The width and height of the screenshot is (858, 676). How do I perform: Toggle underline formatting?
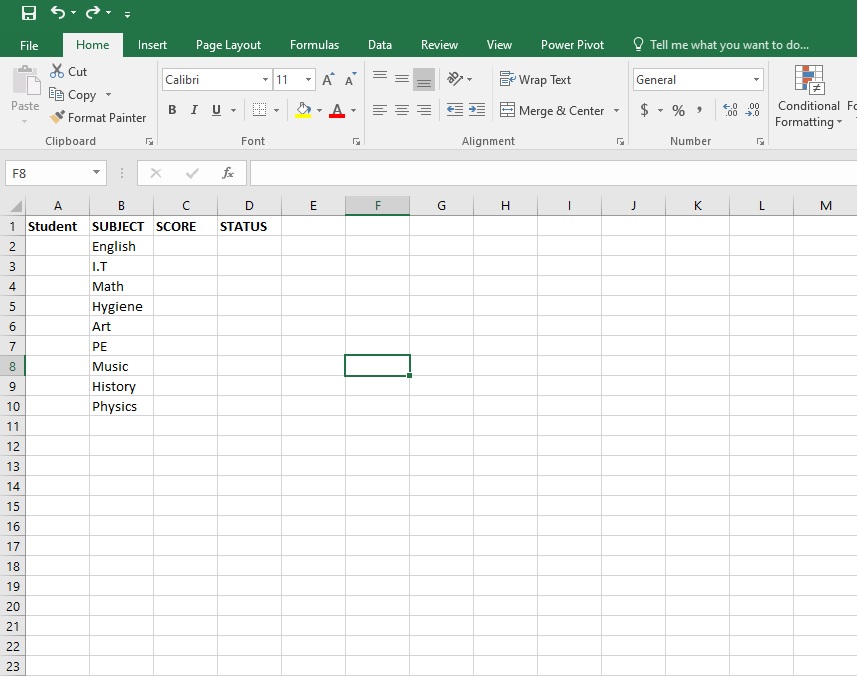(x=214, y=110)
